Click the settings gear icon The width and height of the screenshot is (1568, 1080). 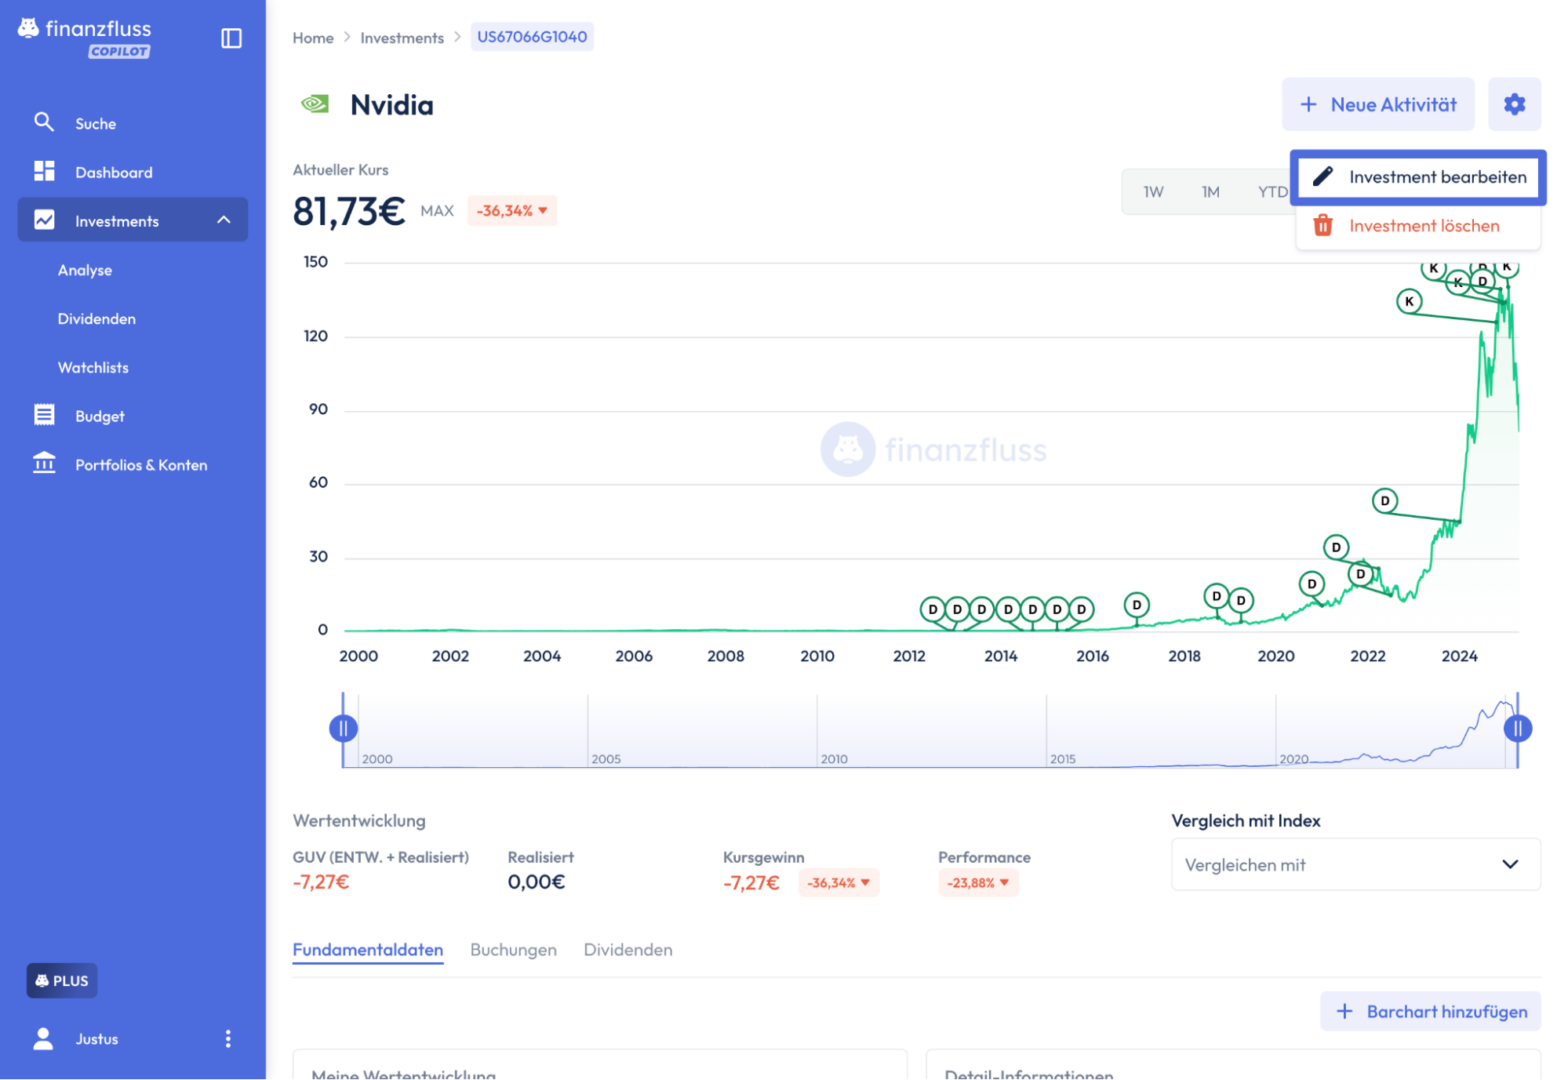click(x=1514, y=104)
